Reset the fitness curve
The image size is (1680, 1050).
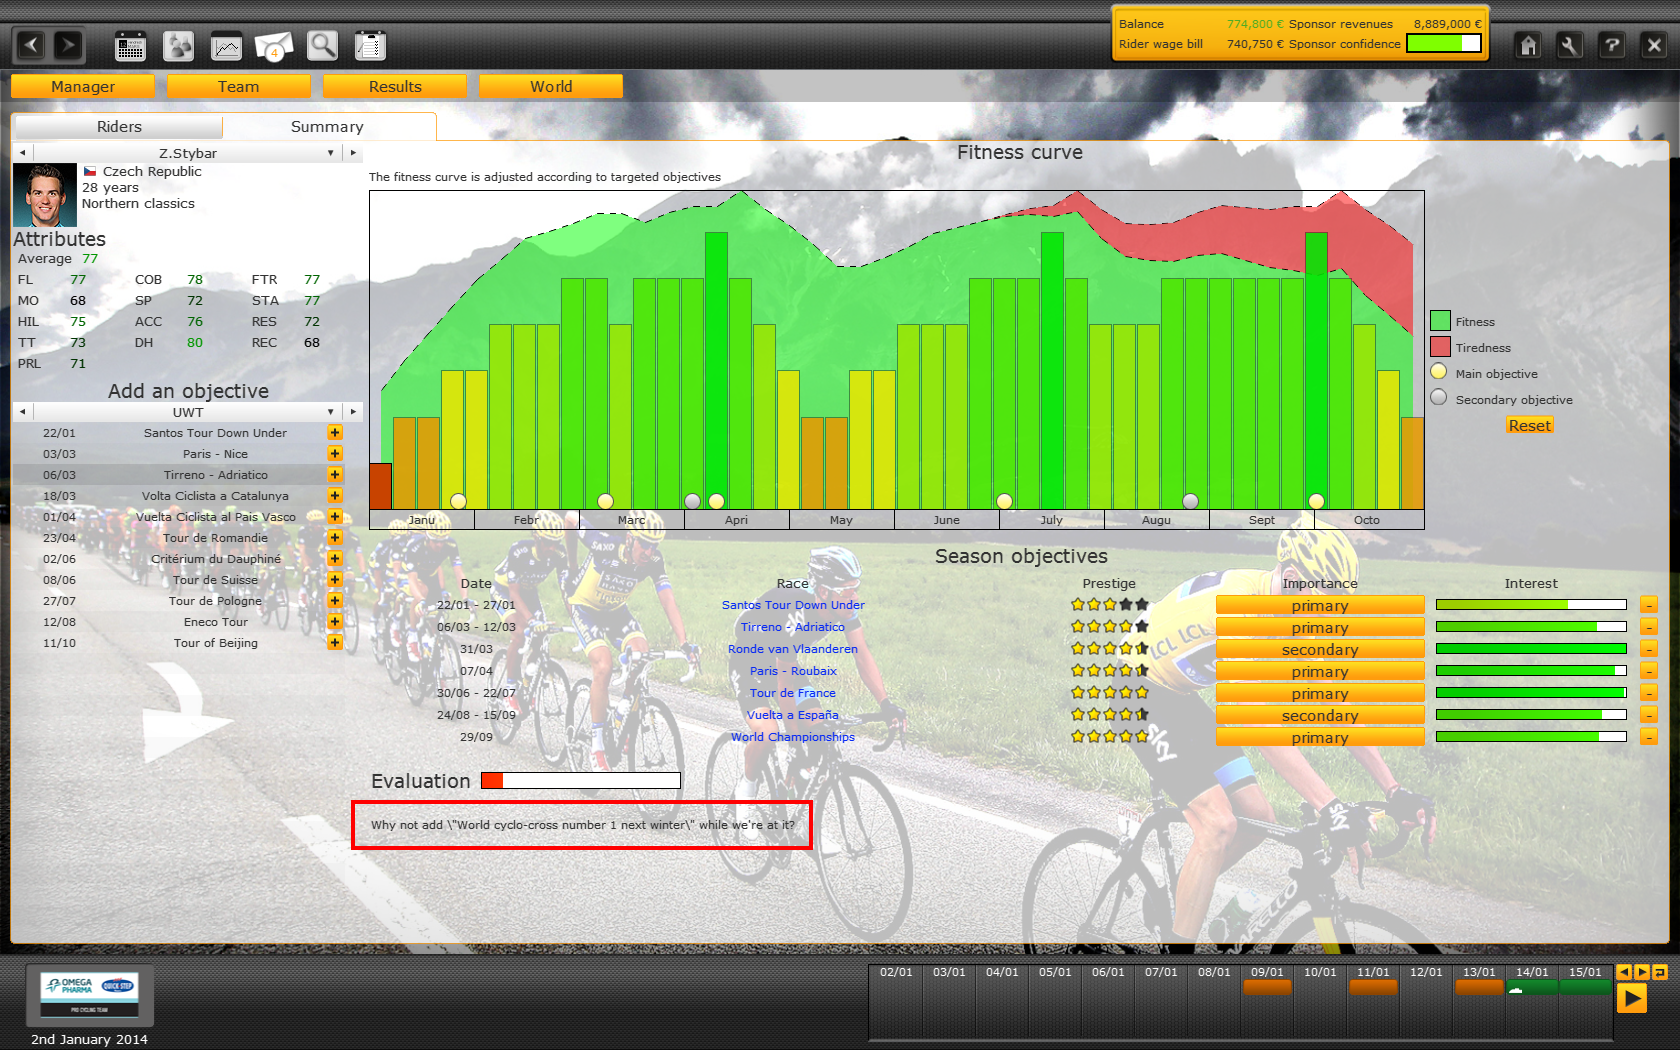1529,426
